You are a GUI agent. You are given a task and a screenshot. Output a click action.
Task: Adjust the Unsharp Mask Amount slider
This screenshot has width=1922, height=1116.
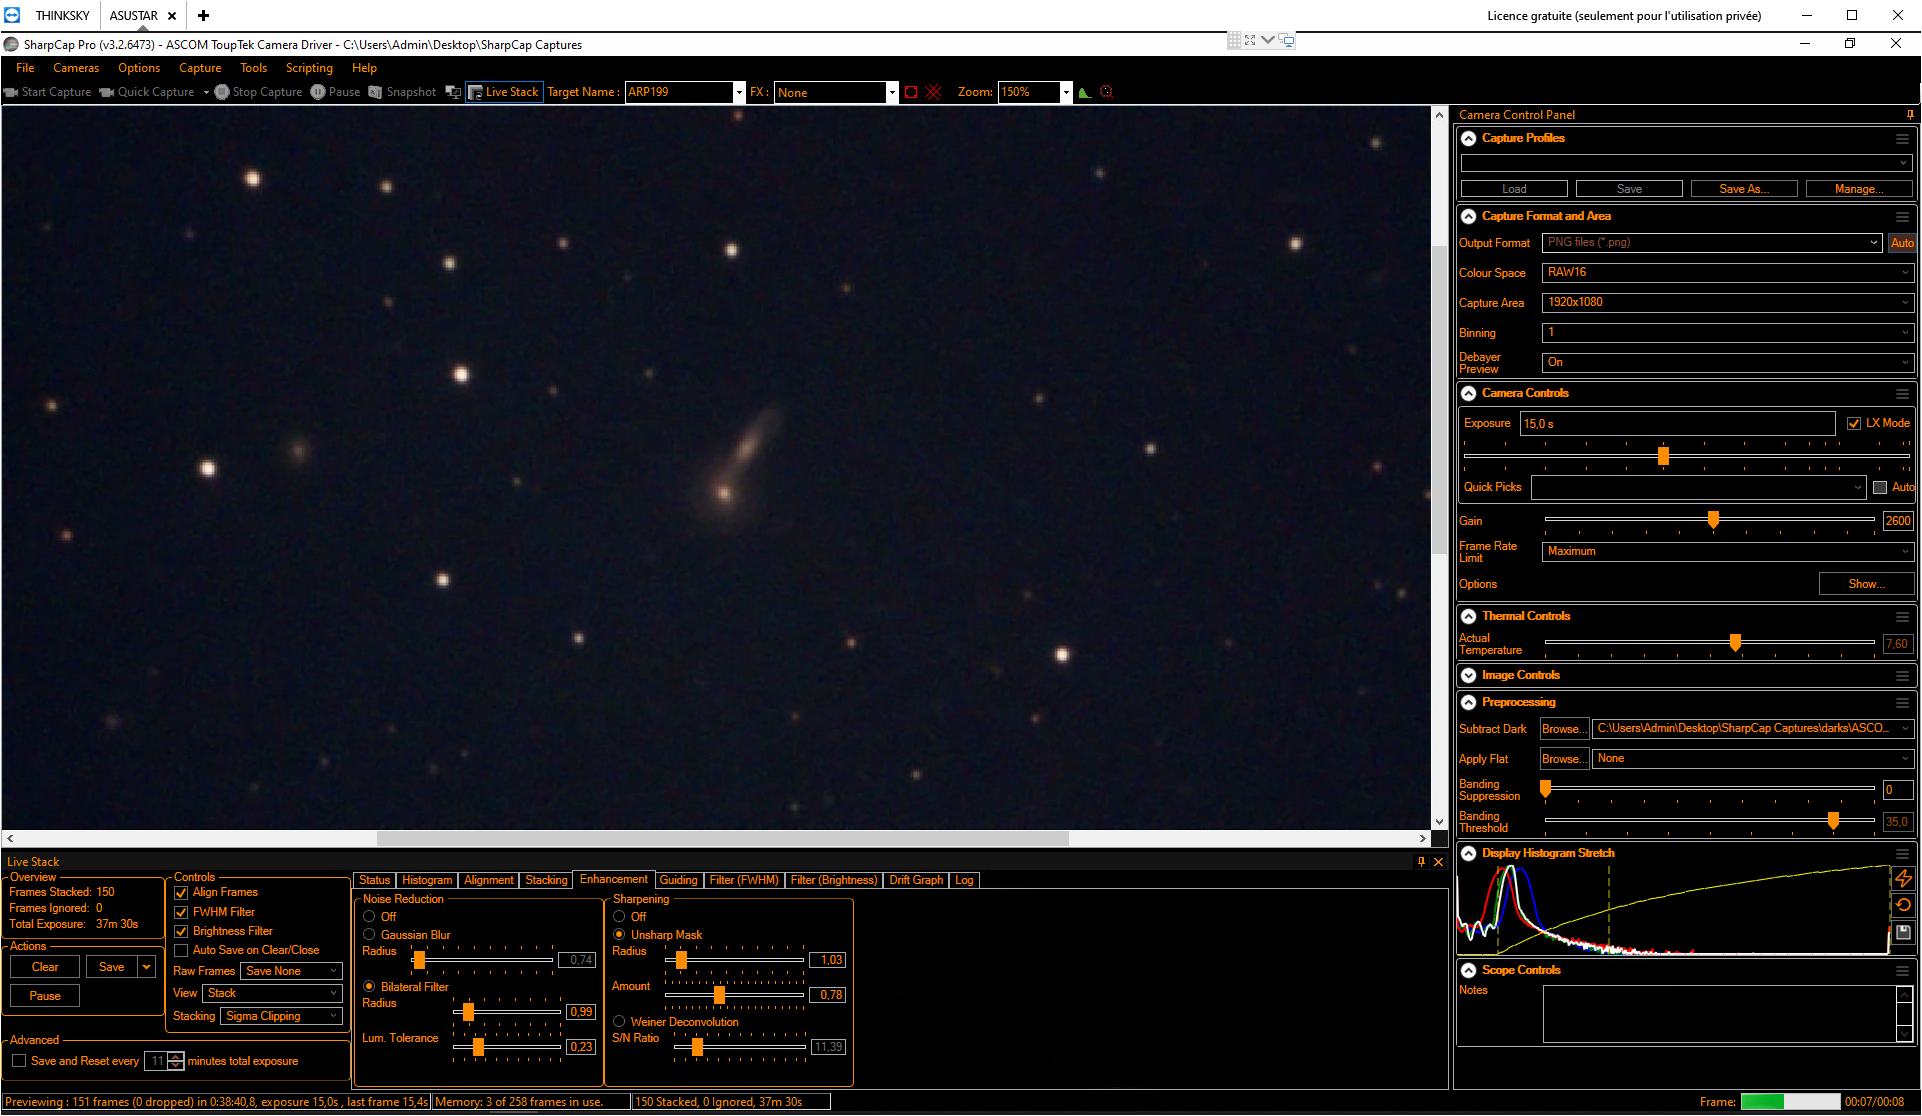pos(719,995)
